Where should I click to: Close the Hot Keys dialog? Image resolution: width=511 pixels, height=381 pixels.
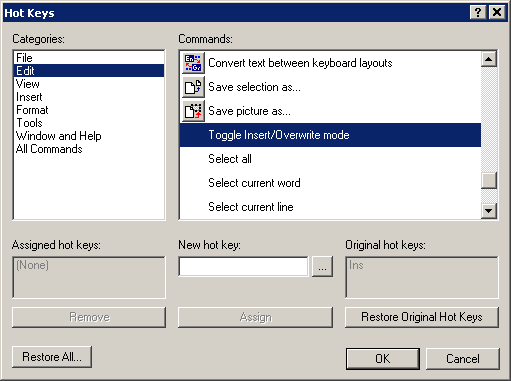point(497,13)
